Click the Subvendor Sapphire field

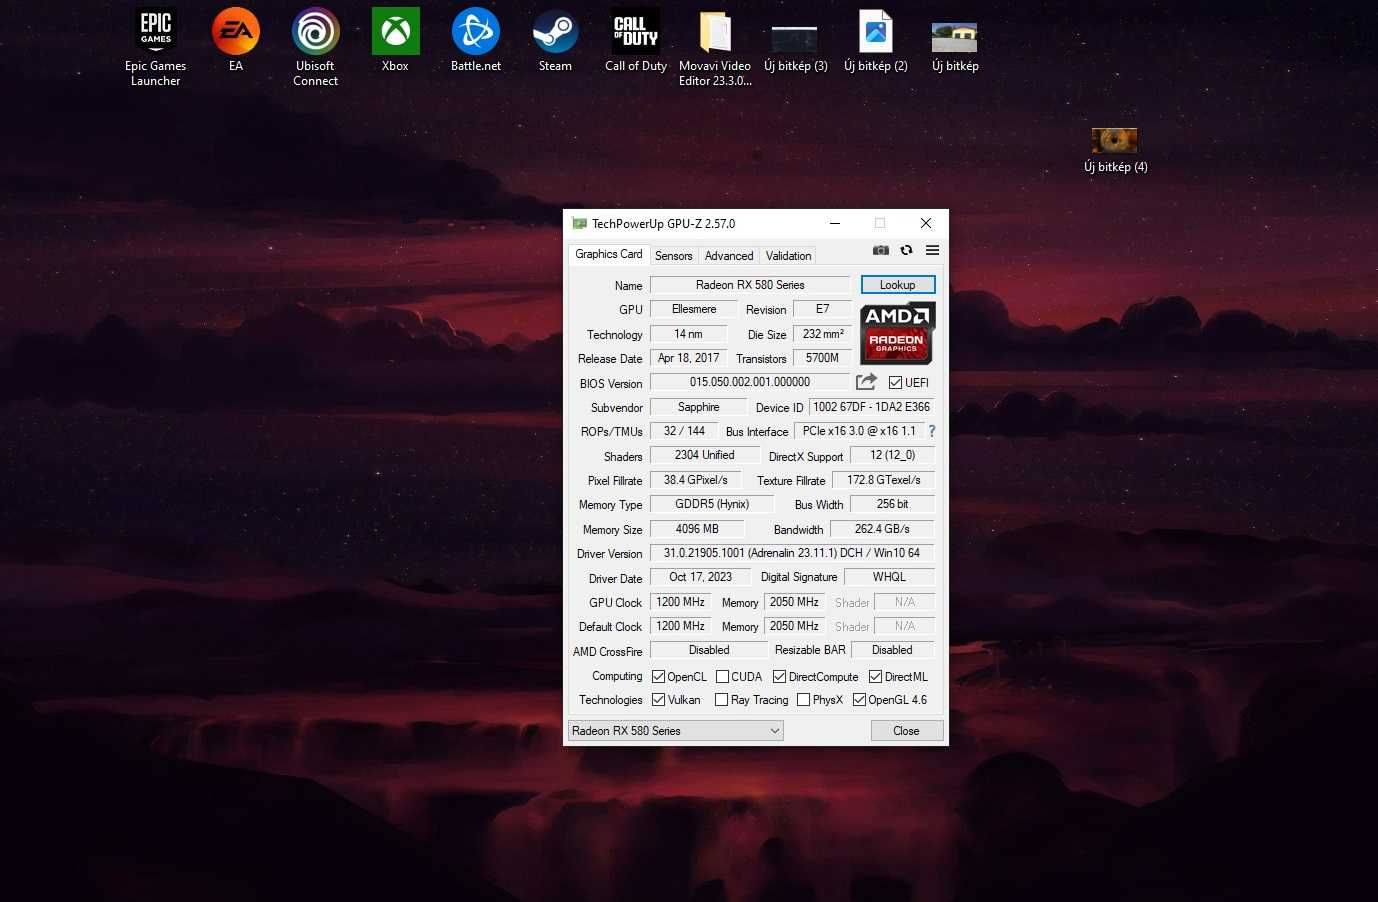tap(698, 407)
